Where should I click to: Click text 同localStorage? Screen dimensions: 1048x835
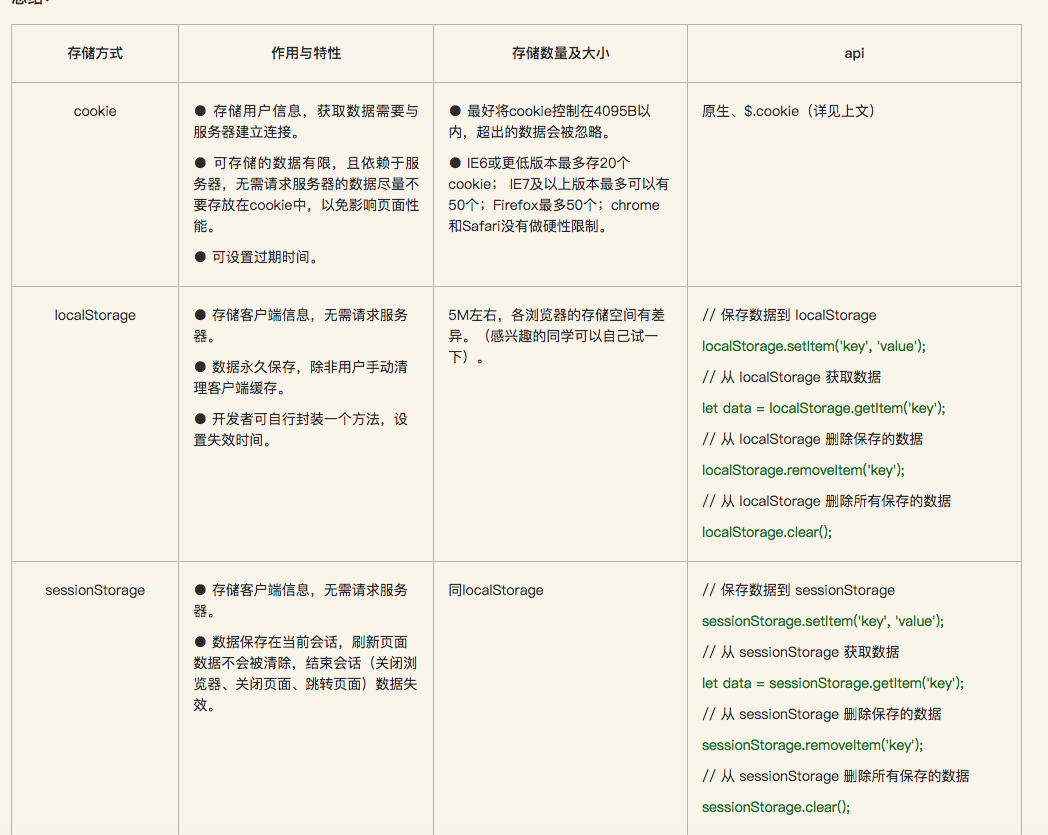pyautogui.click(x=496, y=590)
